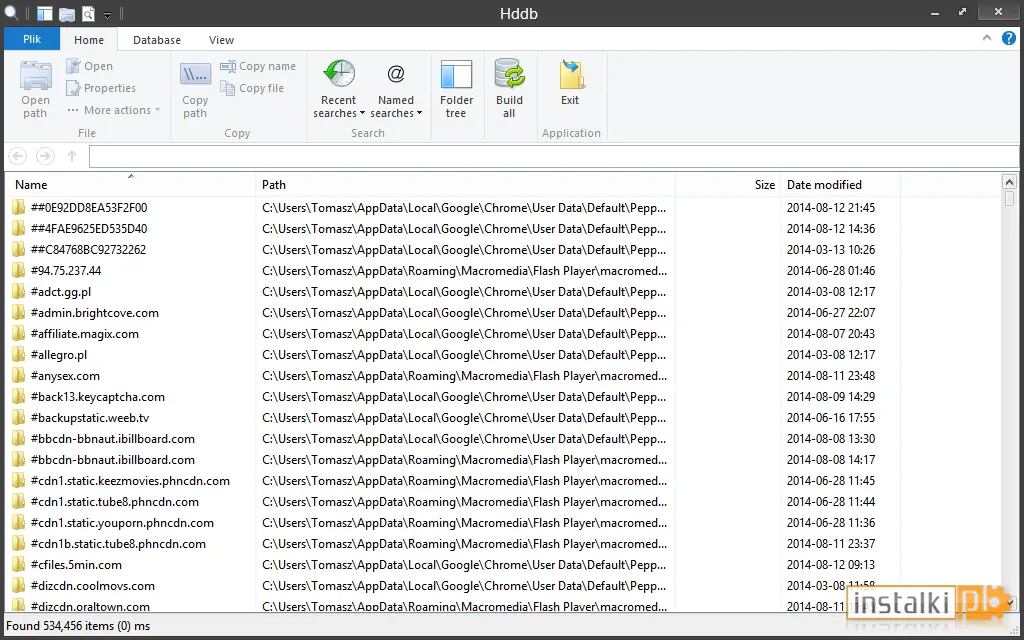Viewport: 1024px width, 640px height.
Task: Open the Plik file menu
Action: 32,39
